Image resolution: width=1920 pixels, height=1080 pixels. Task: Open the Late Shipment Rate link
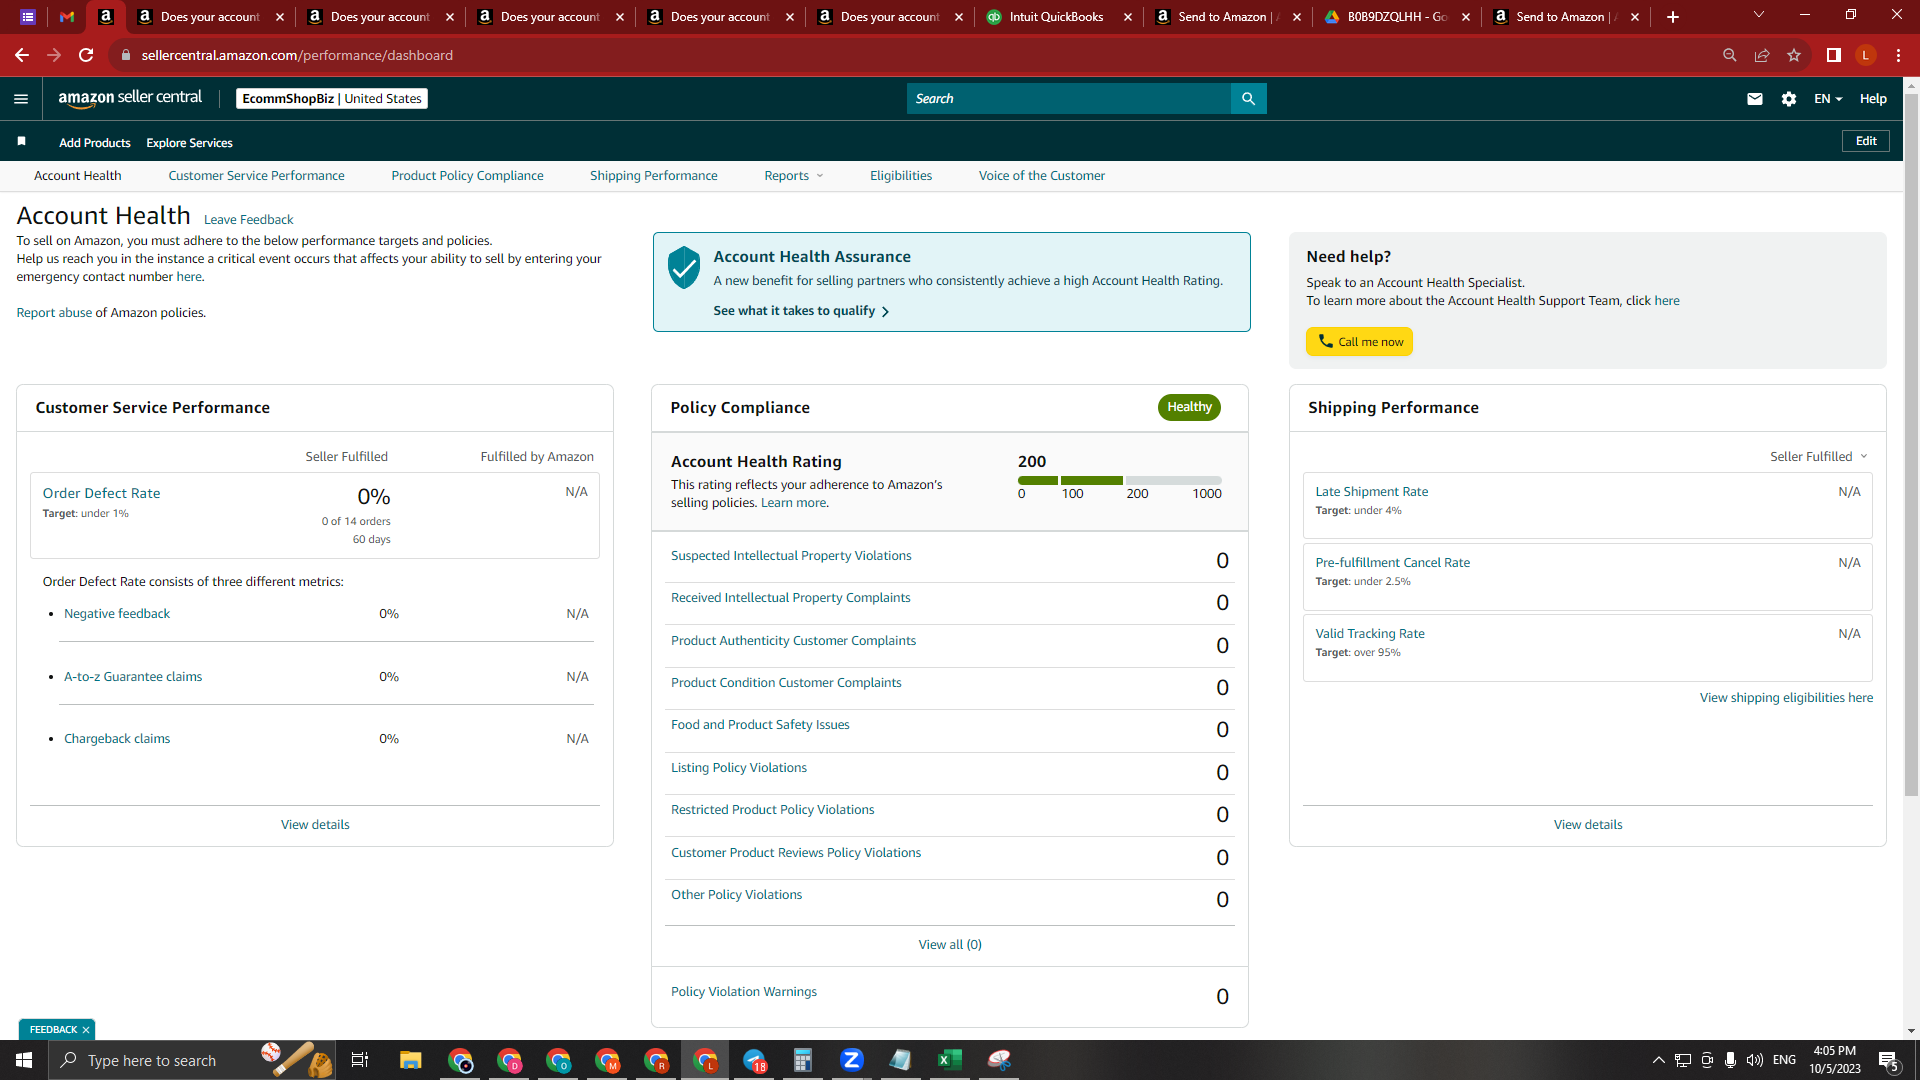click(1371, 491)
